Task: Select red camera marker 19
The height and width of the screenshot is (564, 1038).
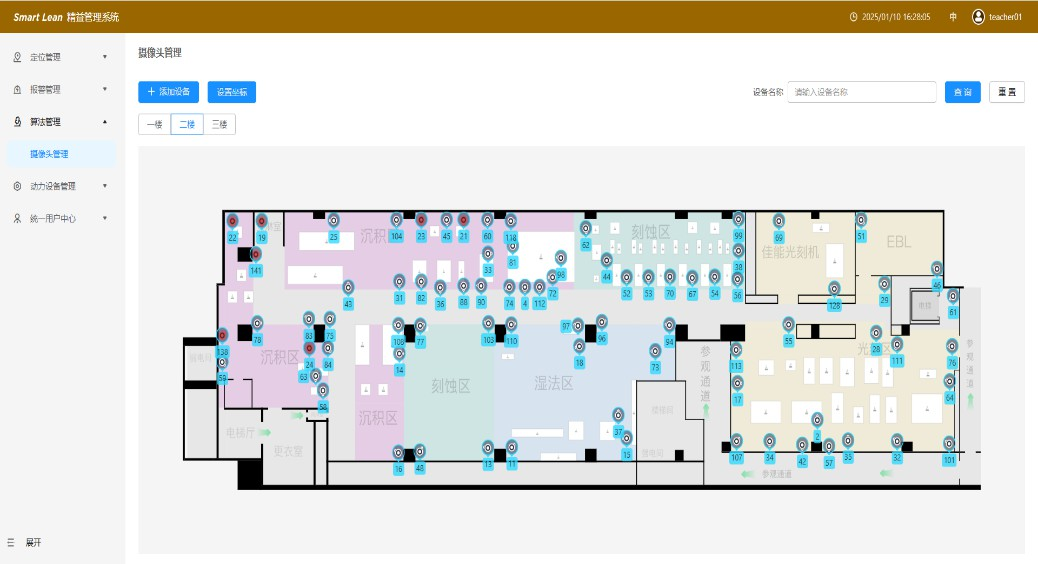Action: pyautogui.click(x=261, y=222)
